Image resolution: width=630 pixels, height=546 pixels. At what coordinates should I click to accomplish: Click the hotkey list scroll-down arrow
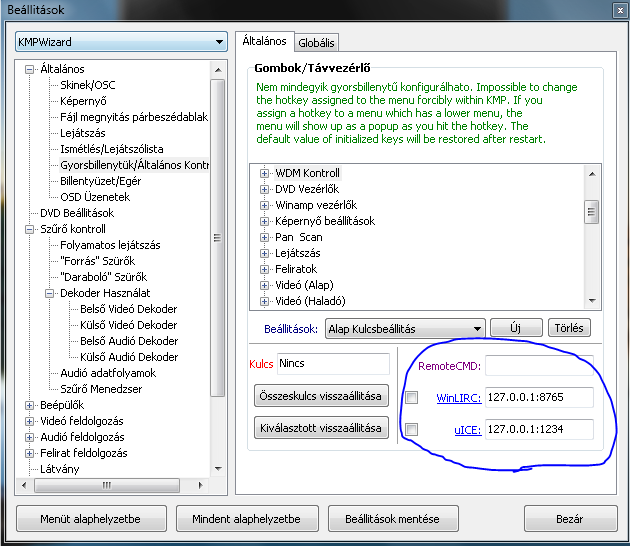592,301
